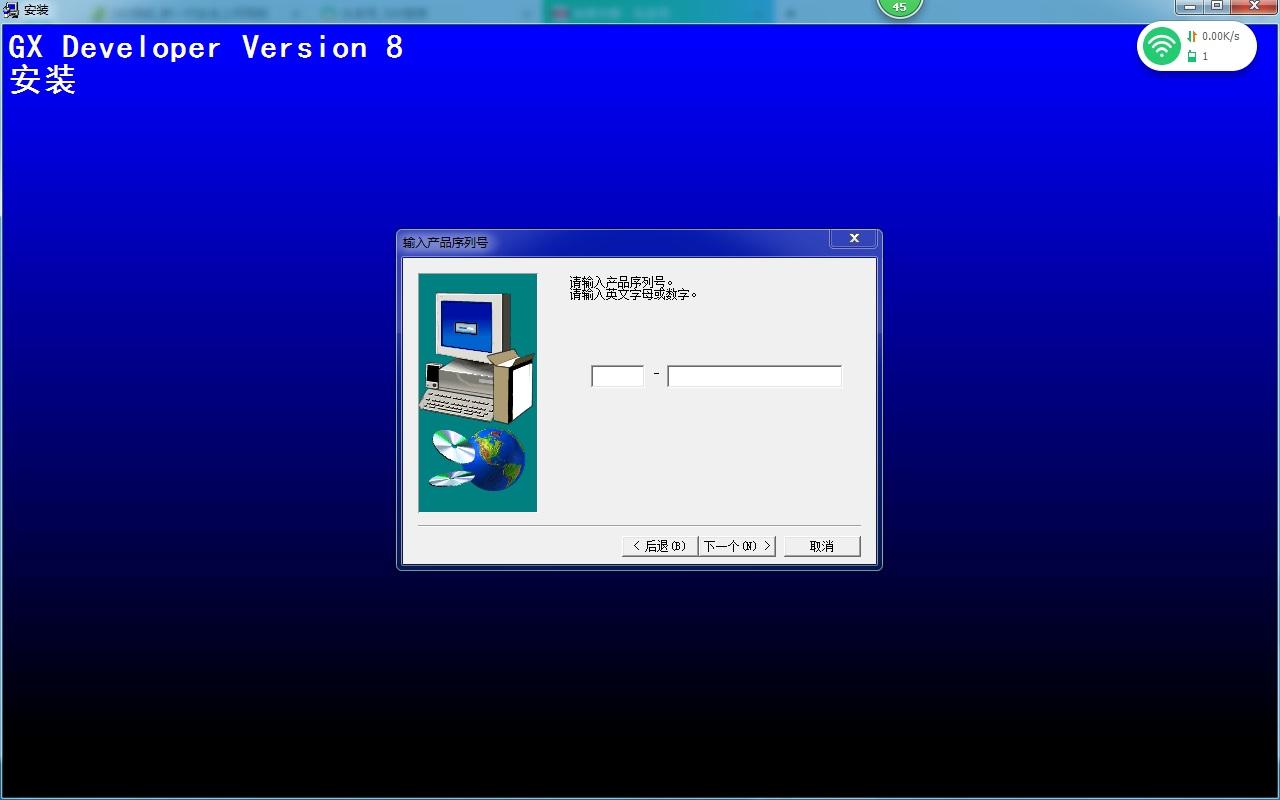Image resolution: width=1280 pixels, height=800 pixels.
Task: Minimize the 安装 installer window
Action: click(1189, 6)
